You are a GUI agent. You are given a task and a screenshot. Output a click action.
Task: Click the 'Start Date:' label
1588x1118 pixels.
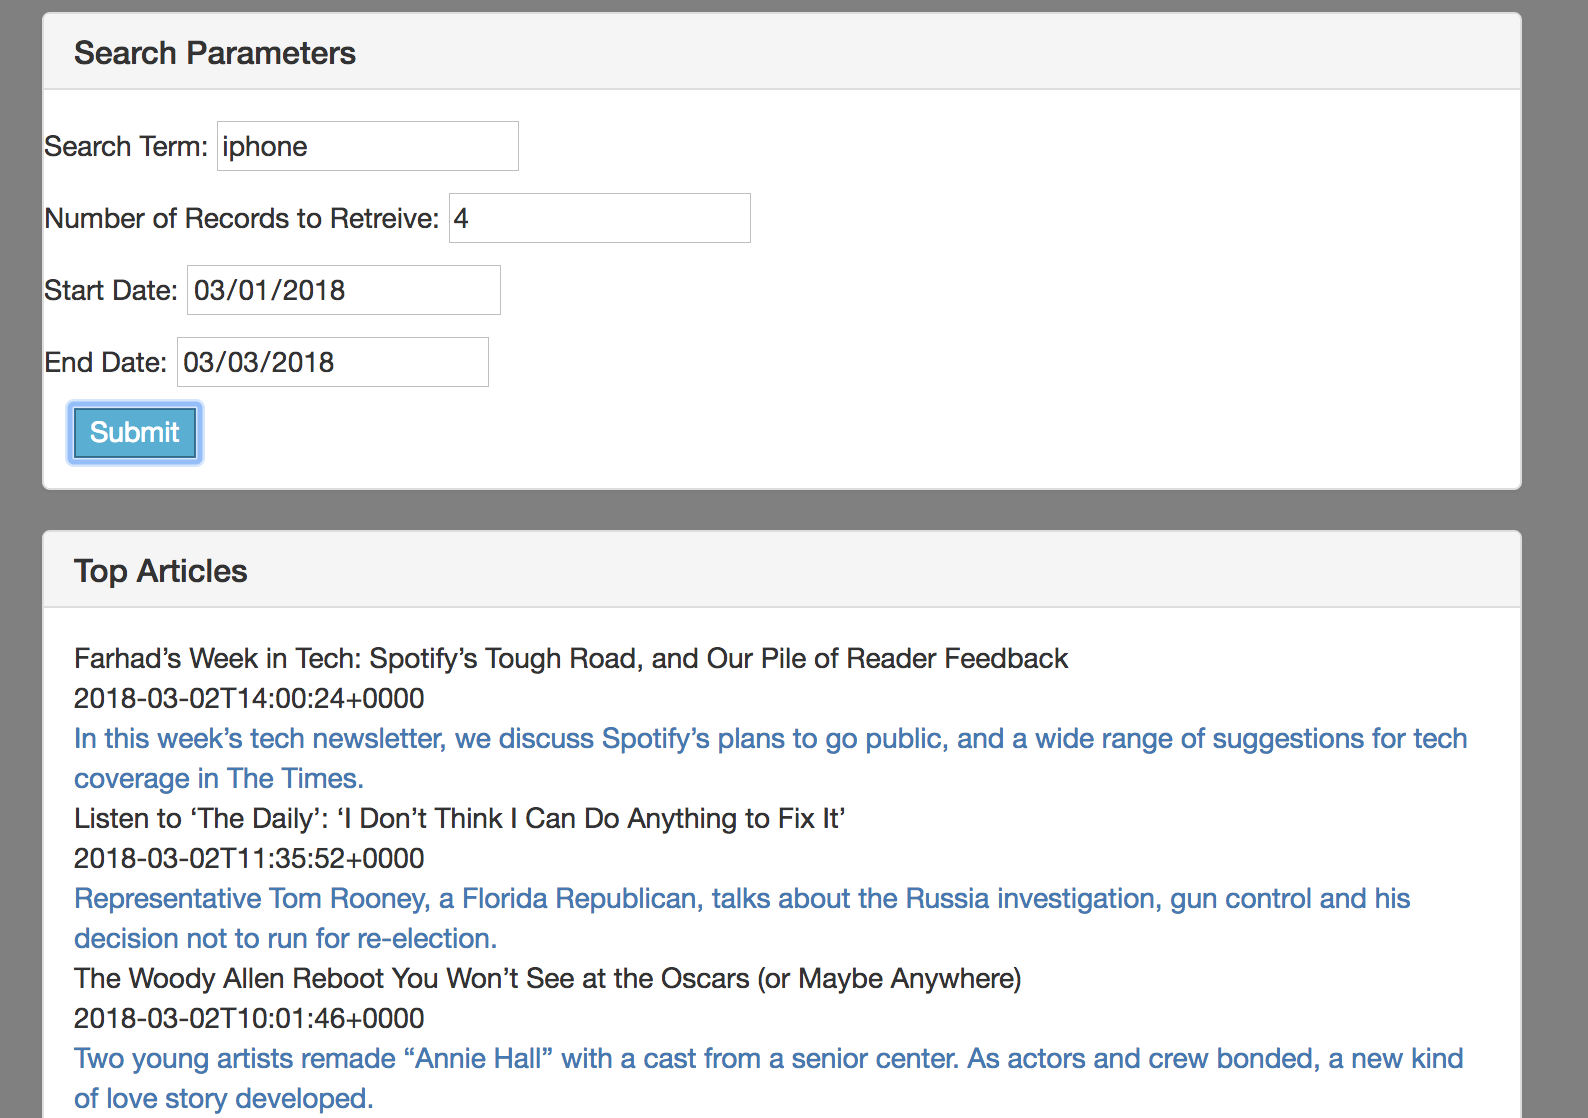(x=111, y=291)
